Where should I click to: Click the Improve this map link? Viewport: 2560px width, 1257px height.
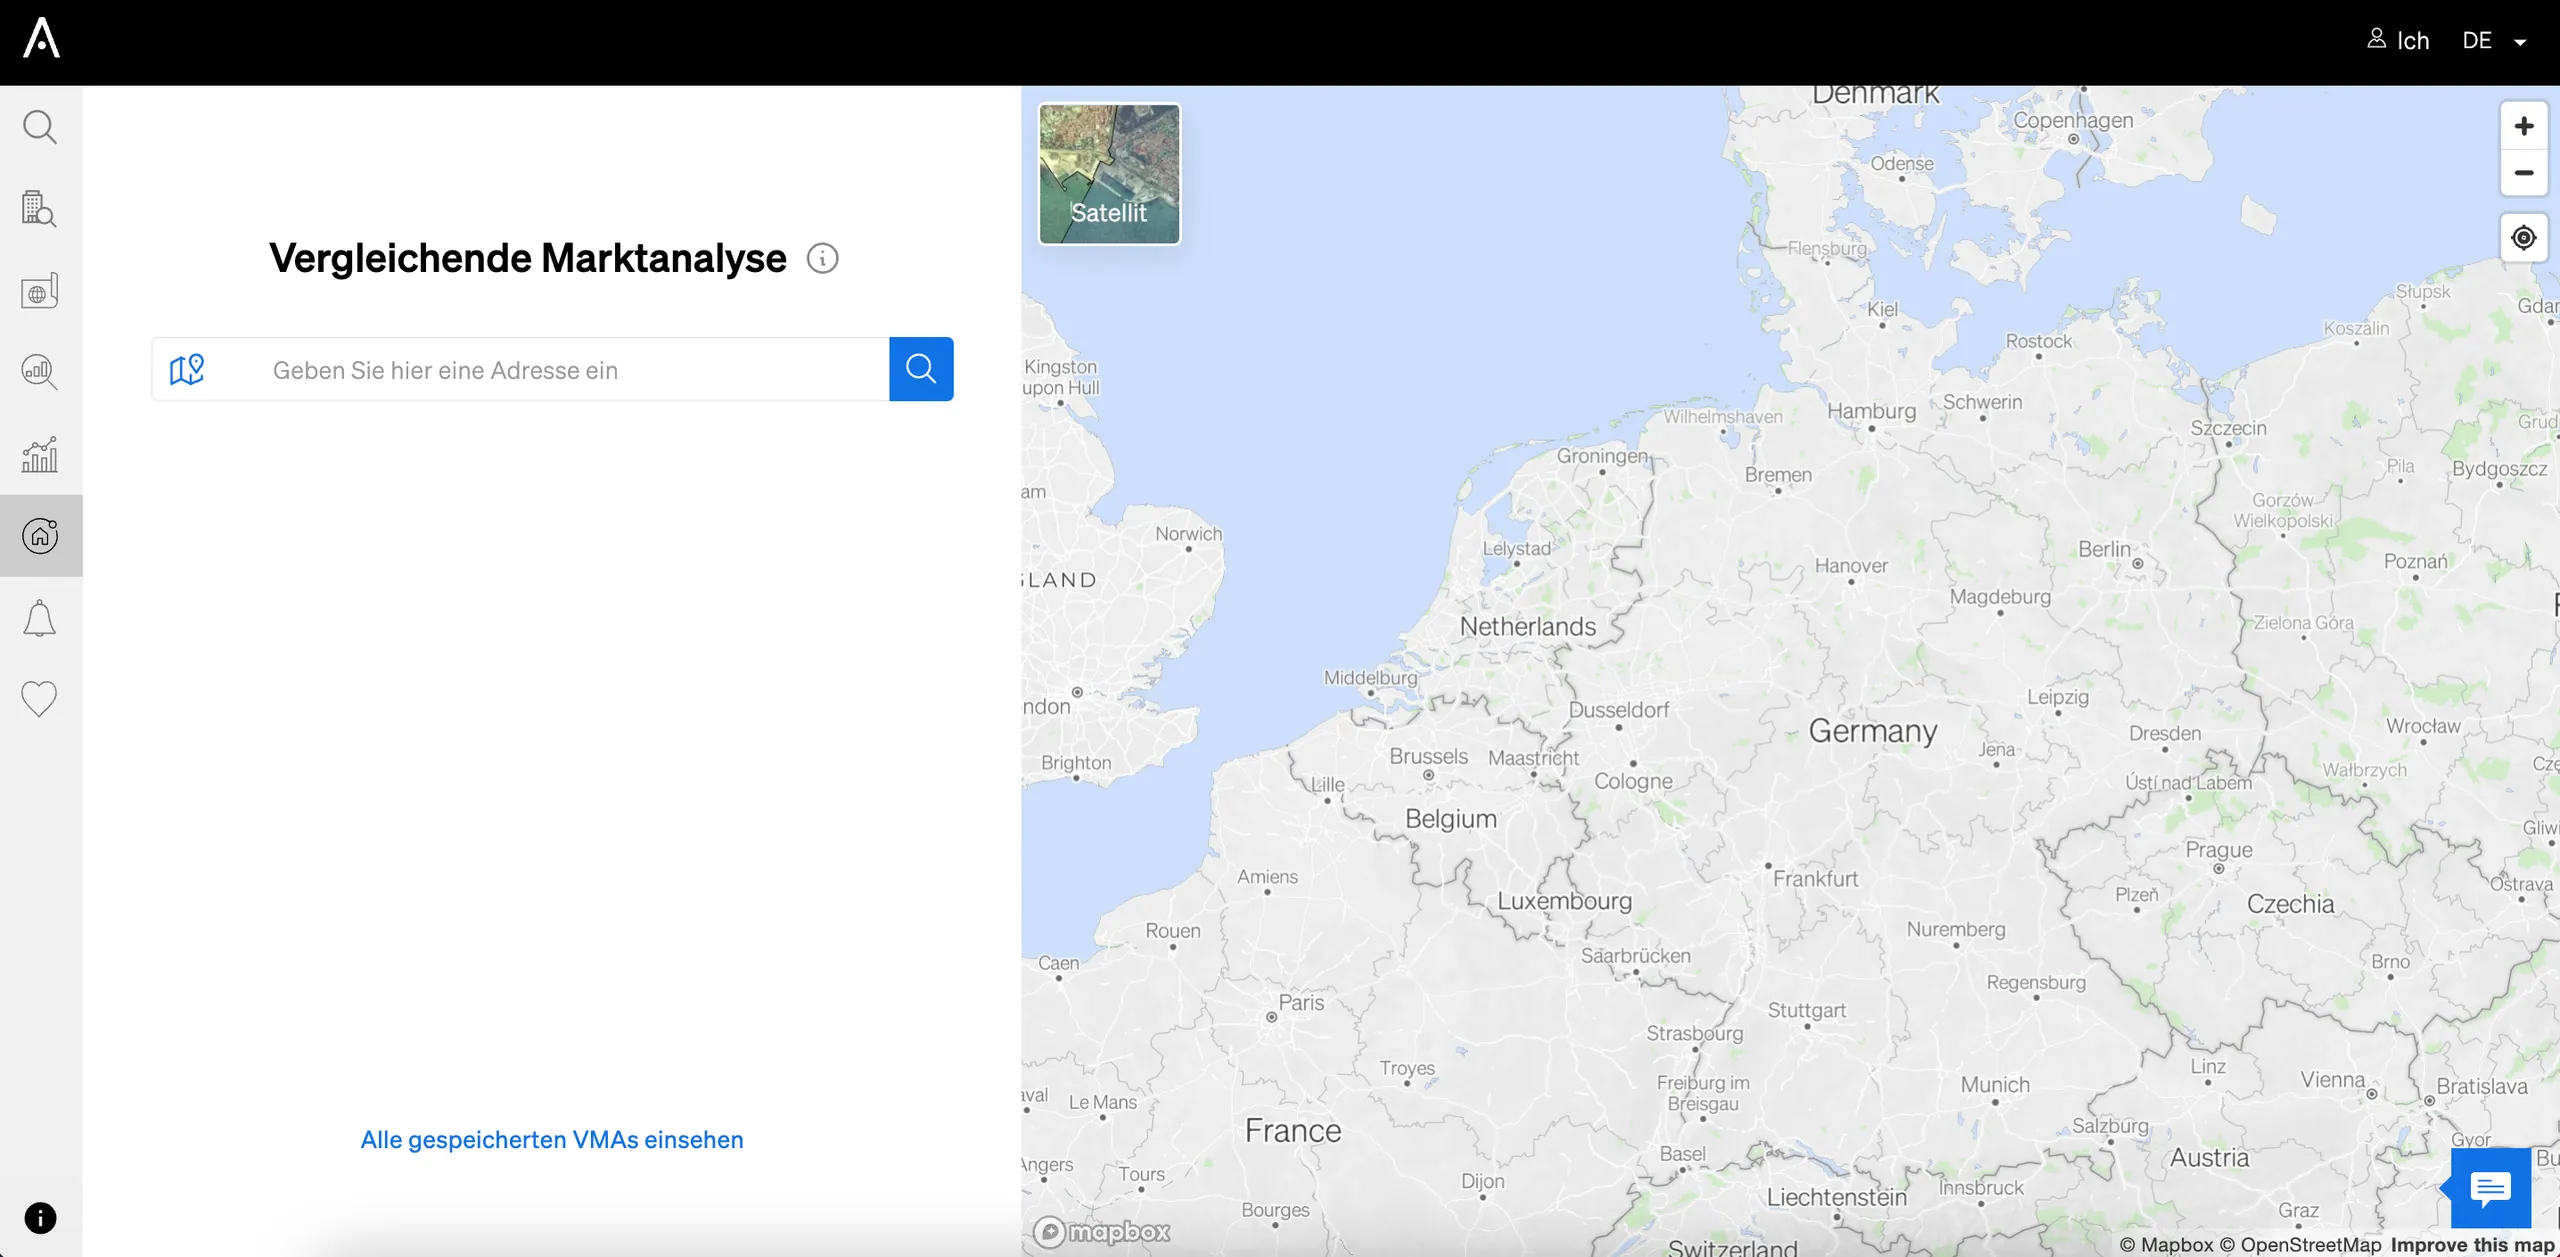[2473, 1245]
